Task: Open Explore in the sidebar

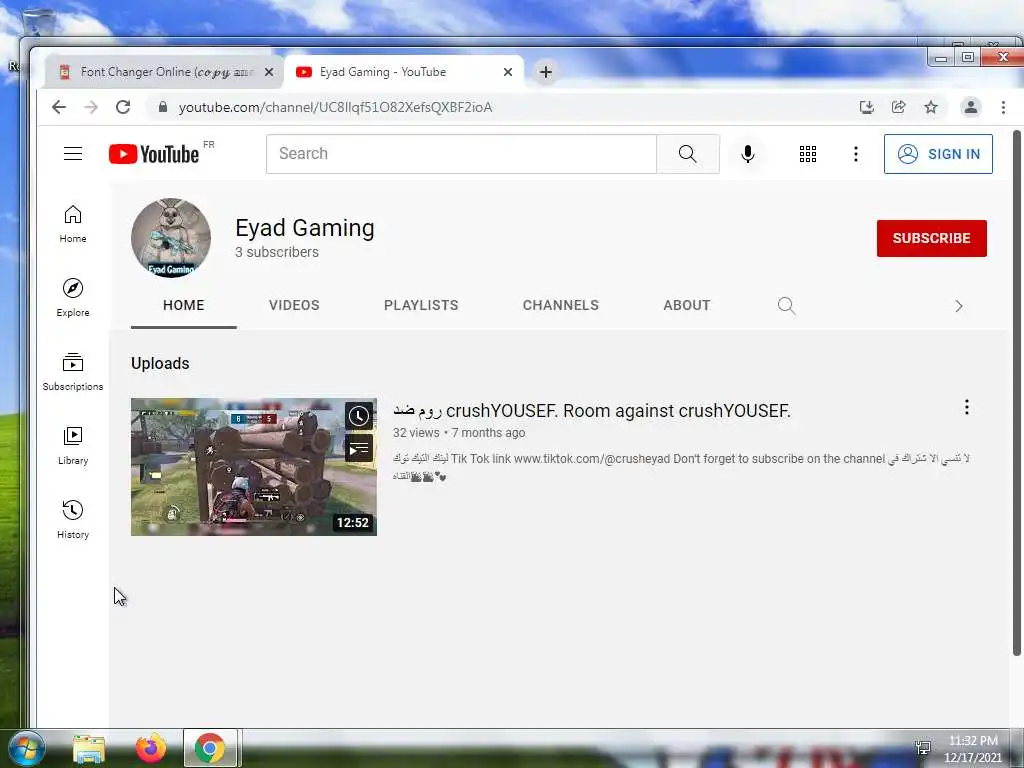Action: (x=72, y=298)
